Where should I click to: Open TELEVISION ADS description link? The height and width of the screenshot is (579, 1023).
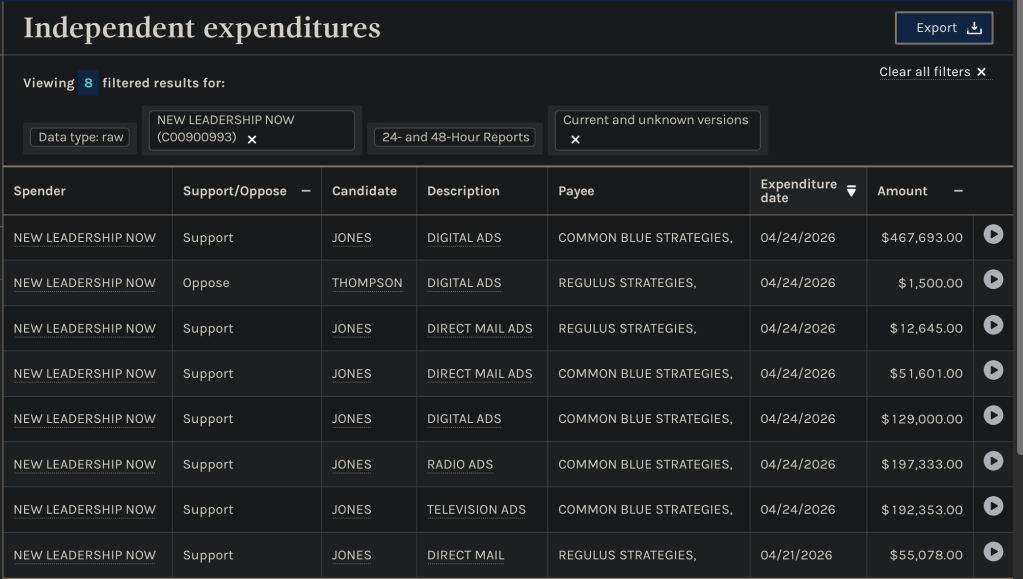[x=476, y=509]
